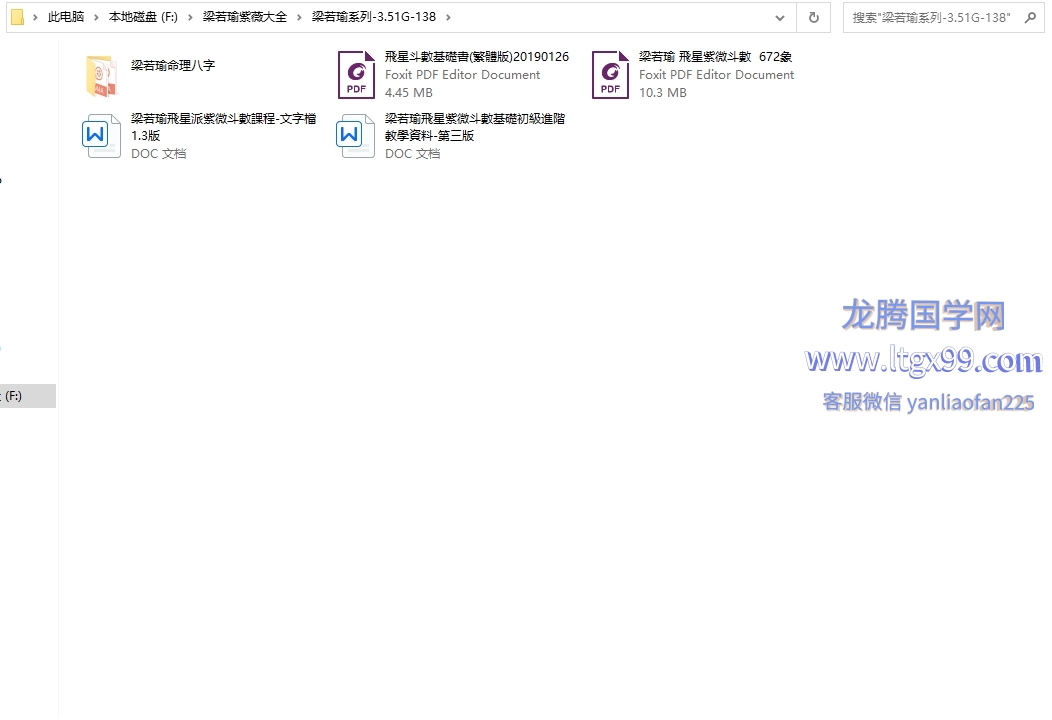Navigate to 此电脑 in breadcrumb
Viewport: 1052px width, 720px height.
coord(66,17)
